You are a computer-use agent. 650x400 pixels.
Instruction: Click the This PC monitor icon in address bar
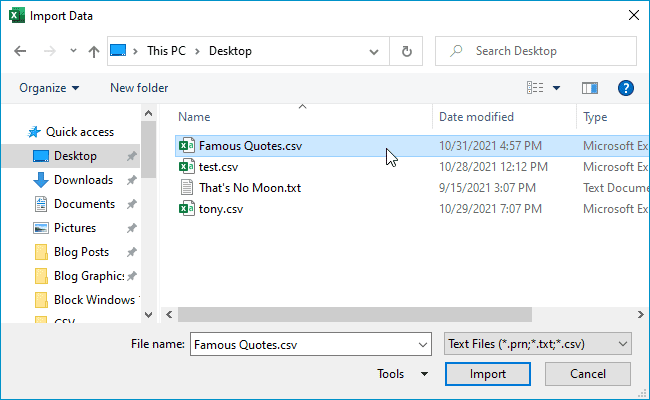118,51
